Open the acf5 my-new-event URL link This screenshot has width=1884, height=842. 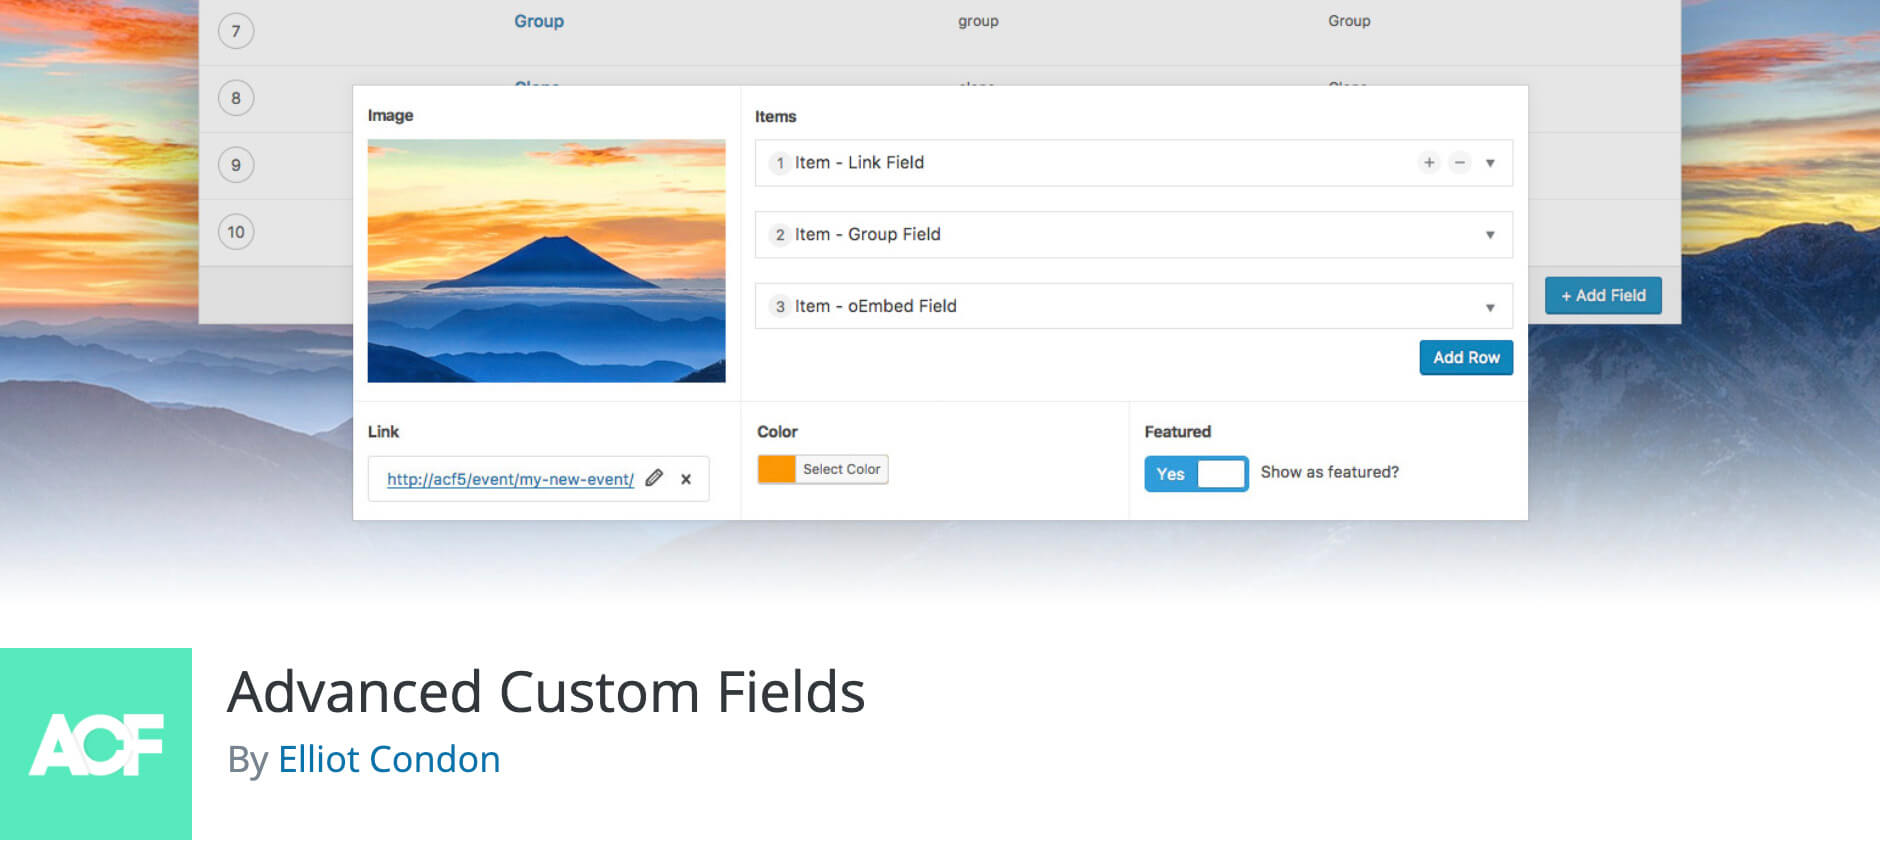tap(510, 479)
